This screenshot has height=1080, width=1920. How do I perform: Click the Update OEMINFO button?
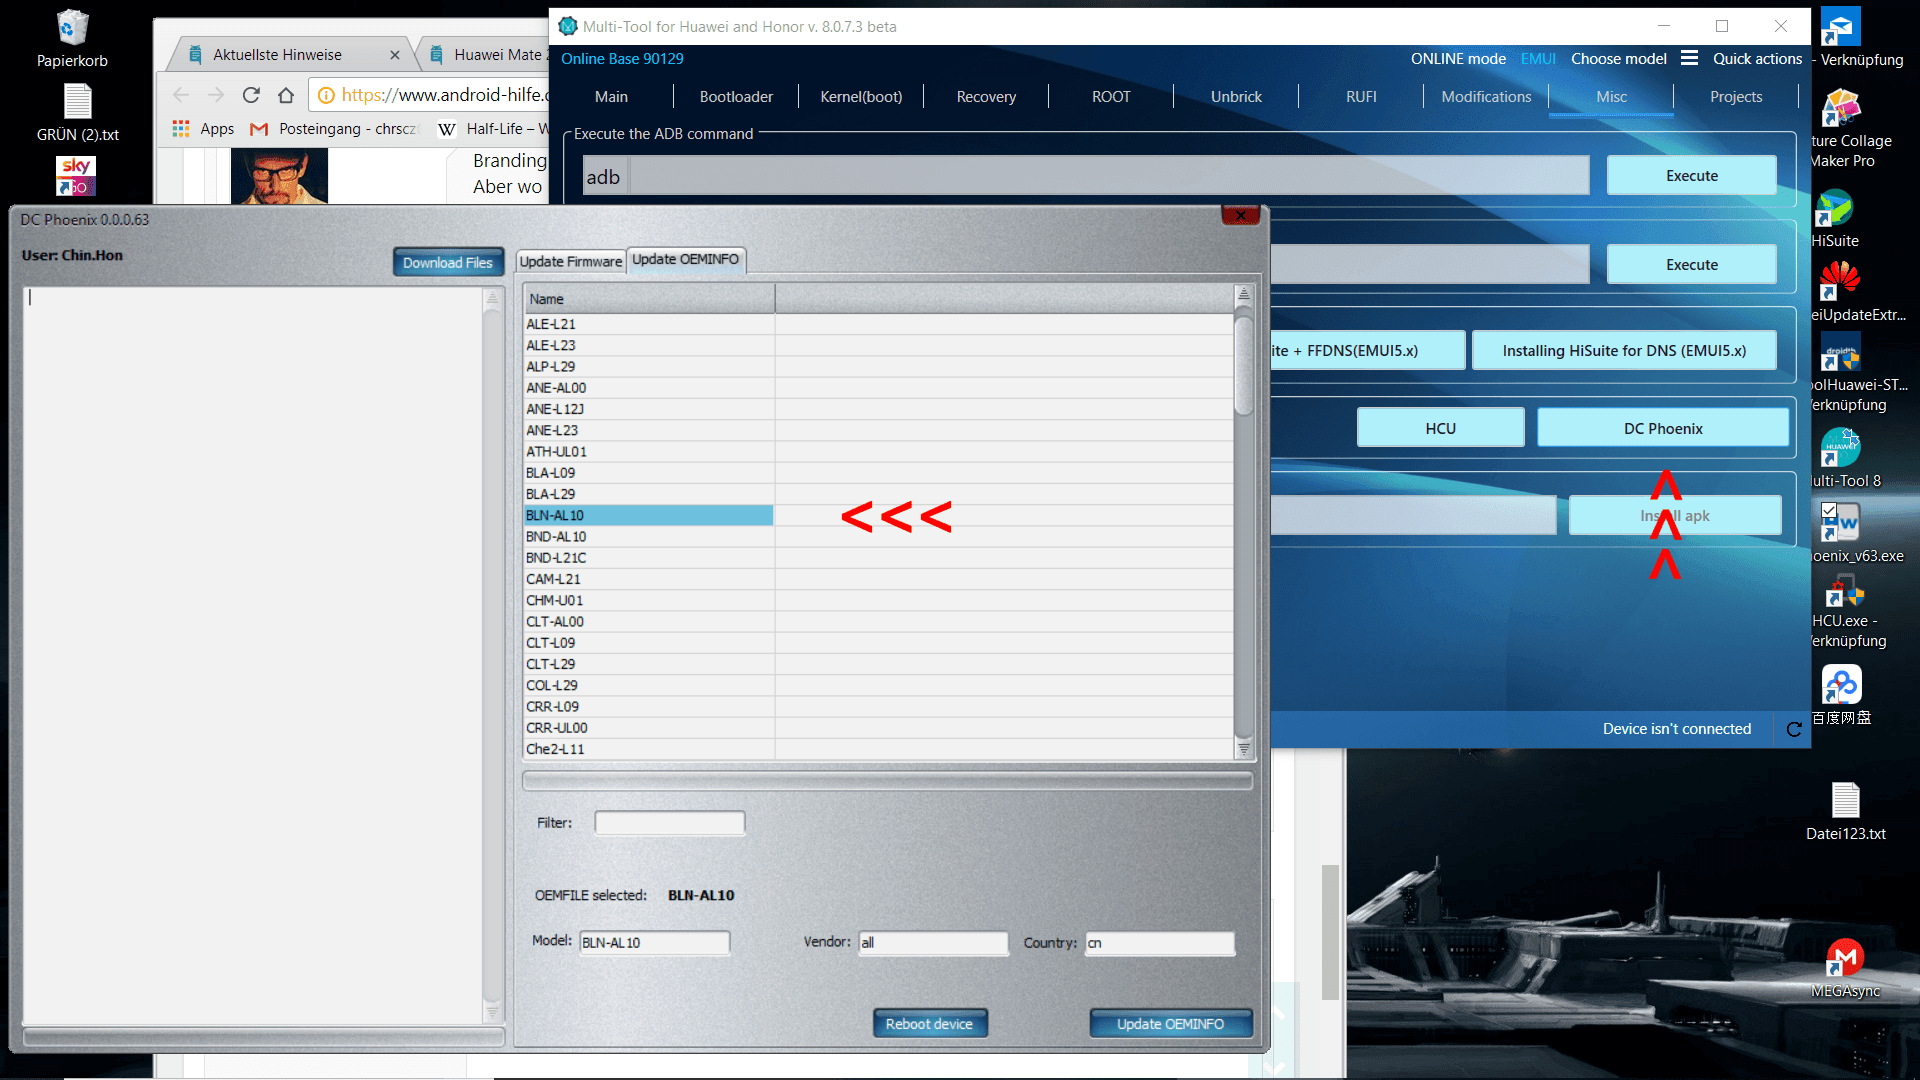(x=1170, y=1024)
